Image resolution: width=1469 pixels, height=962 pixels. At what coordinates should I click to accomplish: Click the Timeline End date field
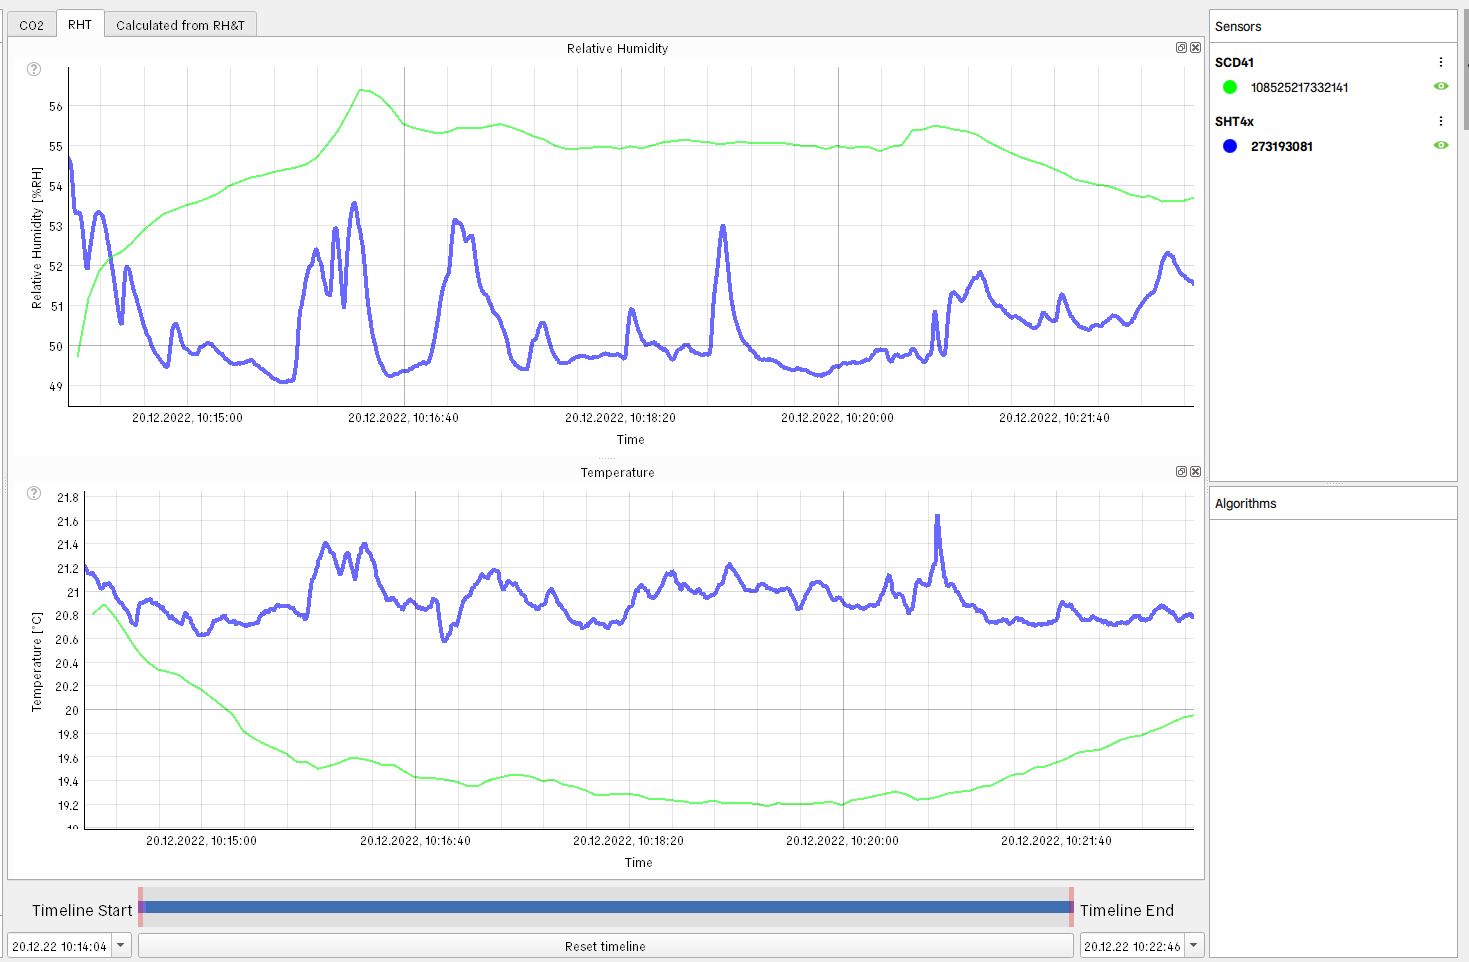click(x=1131, y=946)
